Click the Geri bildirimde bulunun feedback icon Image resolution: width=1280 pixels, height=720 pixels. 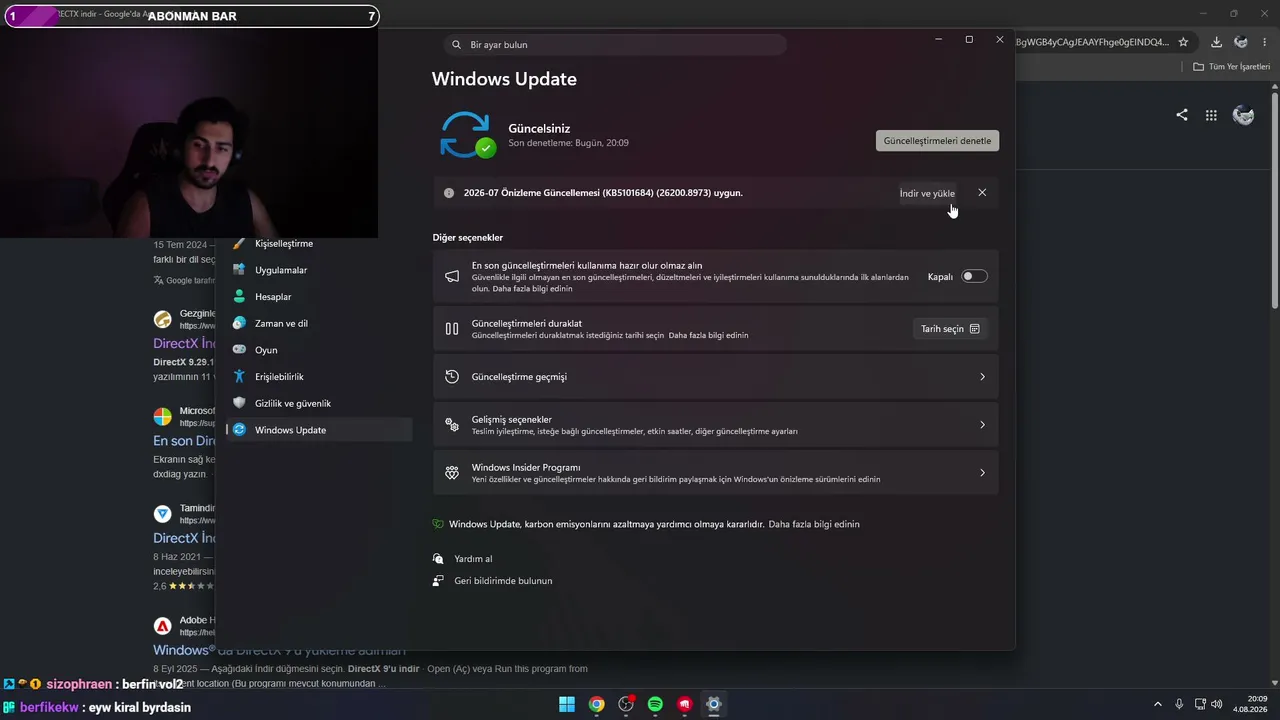coord(438,581)
